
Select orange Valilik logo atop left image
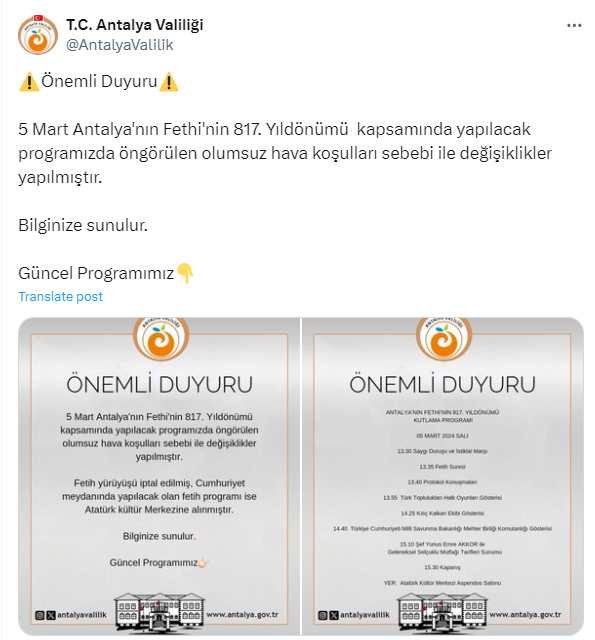click(161, 338)
